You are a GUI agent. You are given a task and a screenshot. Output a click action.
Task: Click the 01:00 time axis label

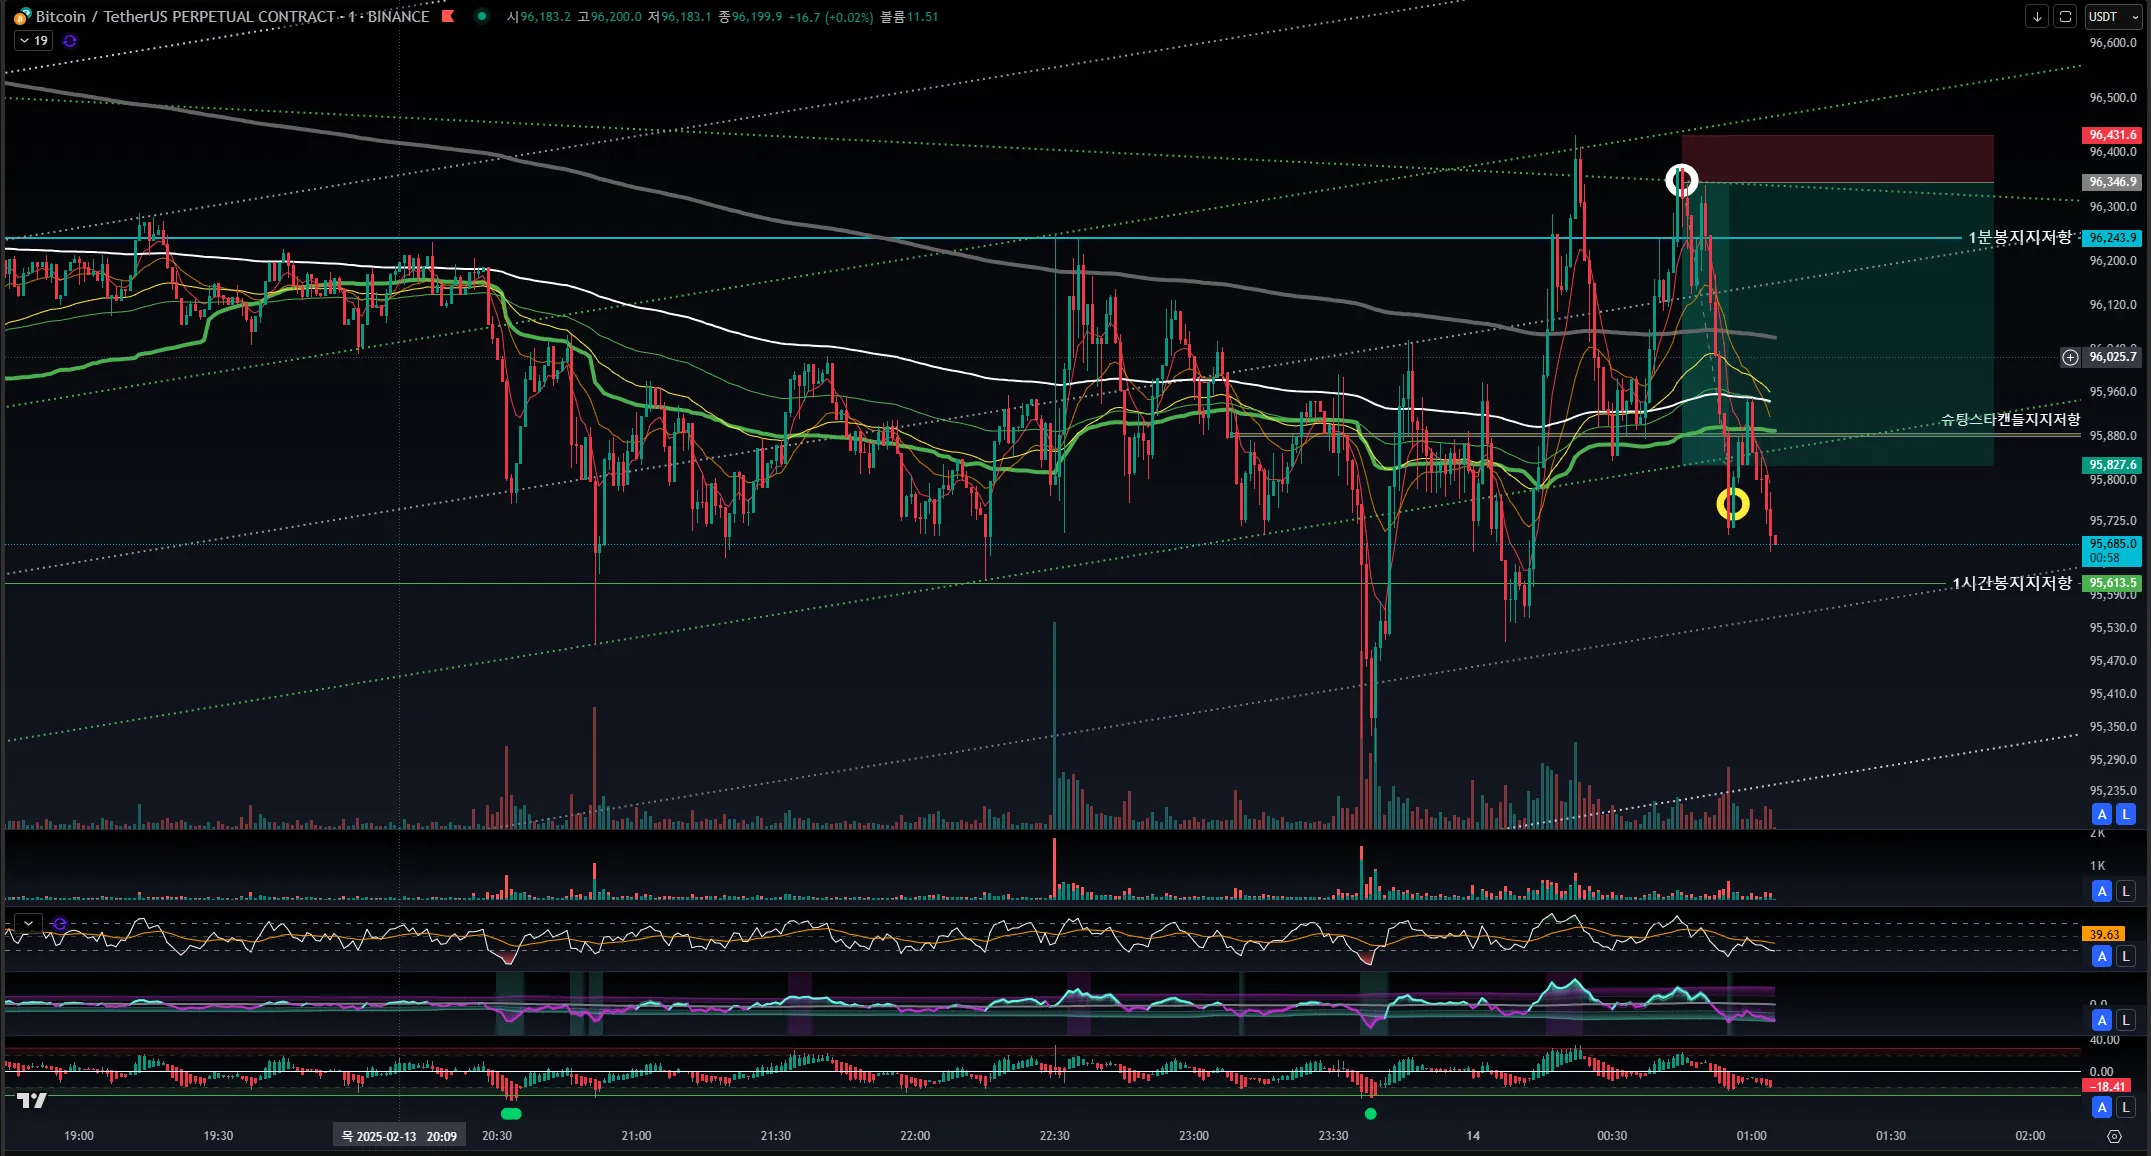1751,1136
